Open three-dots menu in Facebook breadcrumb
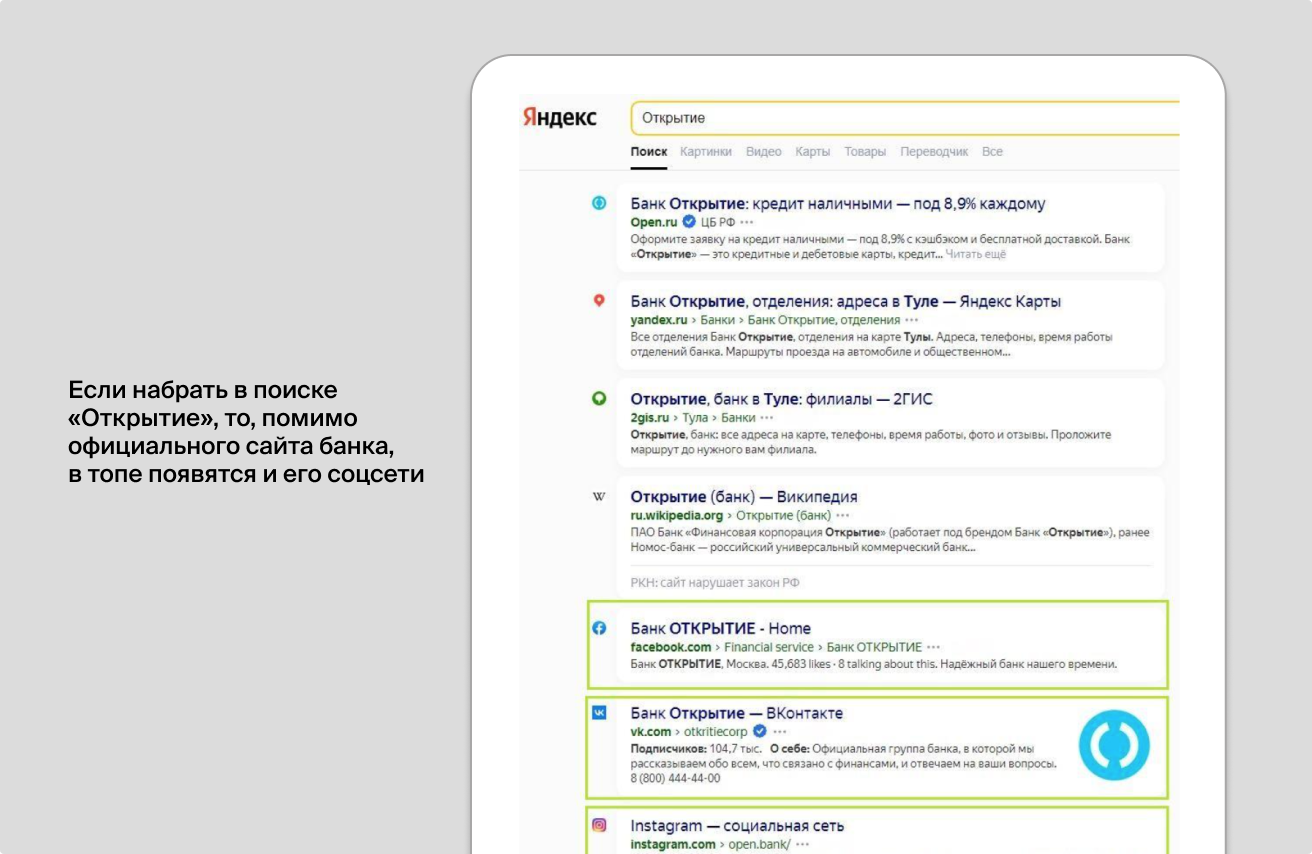This screenshot has height=854, width=1312. 934,647
